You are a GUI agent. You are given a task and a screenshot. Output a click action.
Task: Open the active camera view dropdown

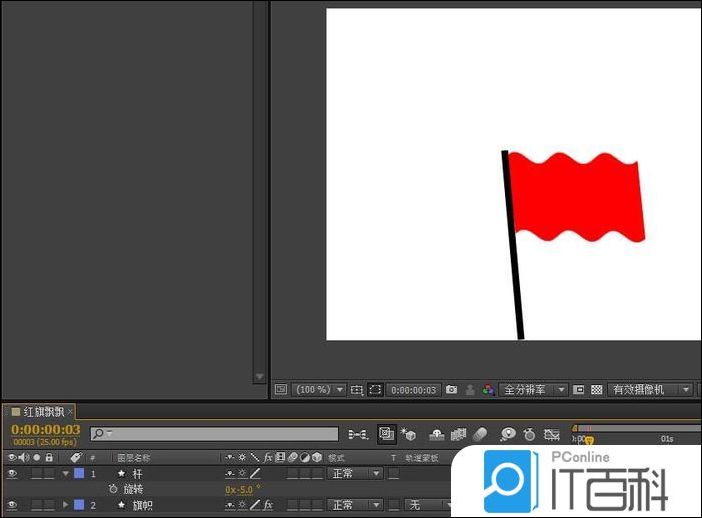click(x=652, y=389)
